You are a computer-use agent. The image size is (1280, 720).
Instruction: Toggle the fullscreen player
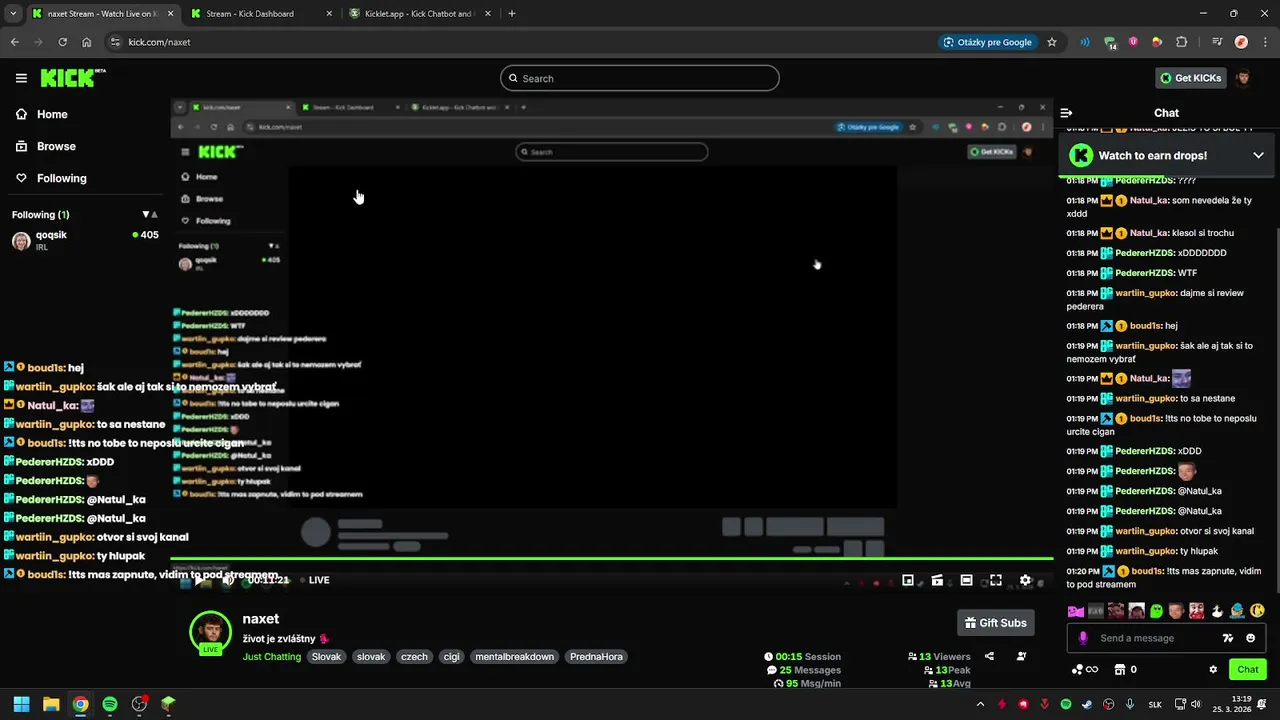coord(996,580)
